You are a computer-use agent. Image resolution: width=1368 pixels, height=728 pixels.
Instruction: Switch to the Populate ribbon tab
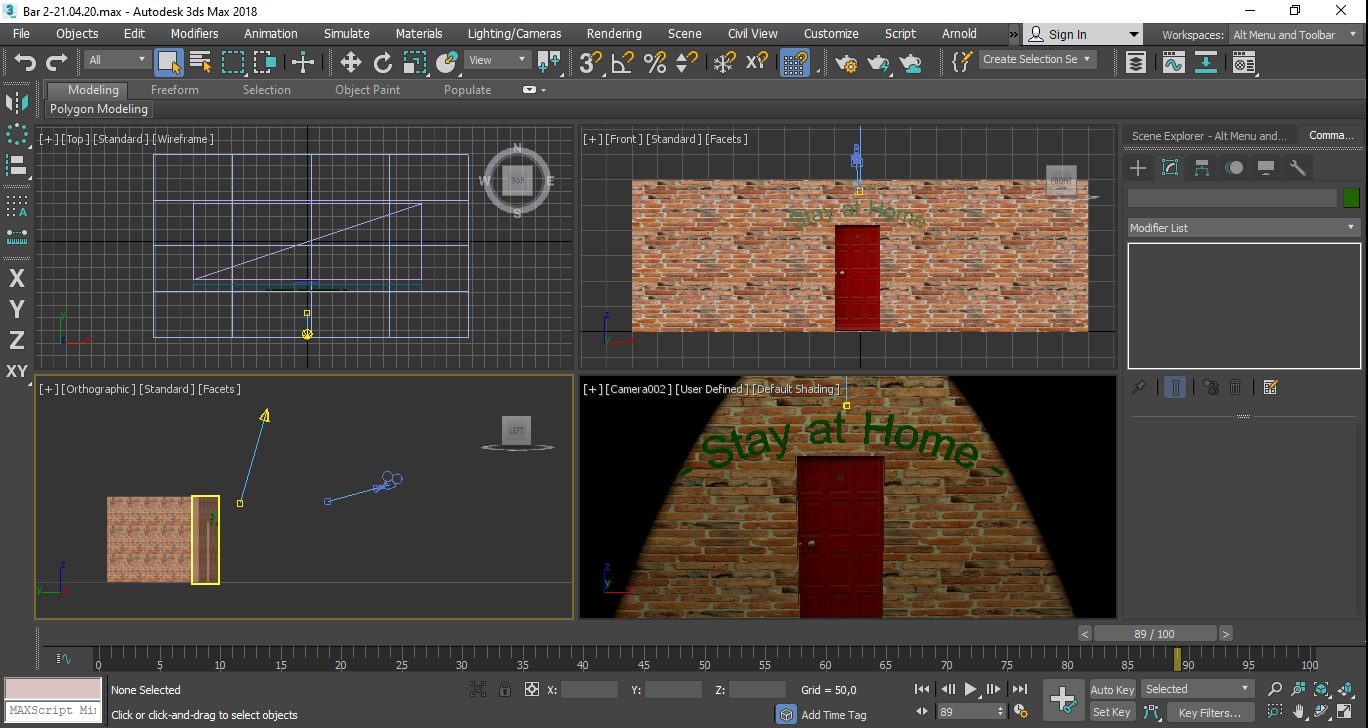(467, 90)
